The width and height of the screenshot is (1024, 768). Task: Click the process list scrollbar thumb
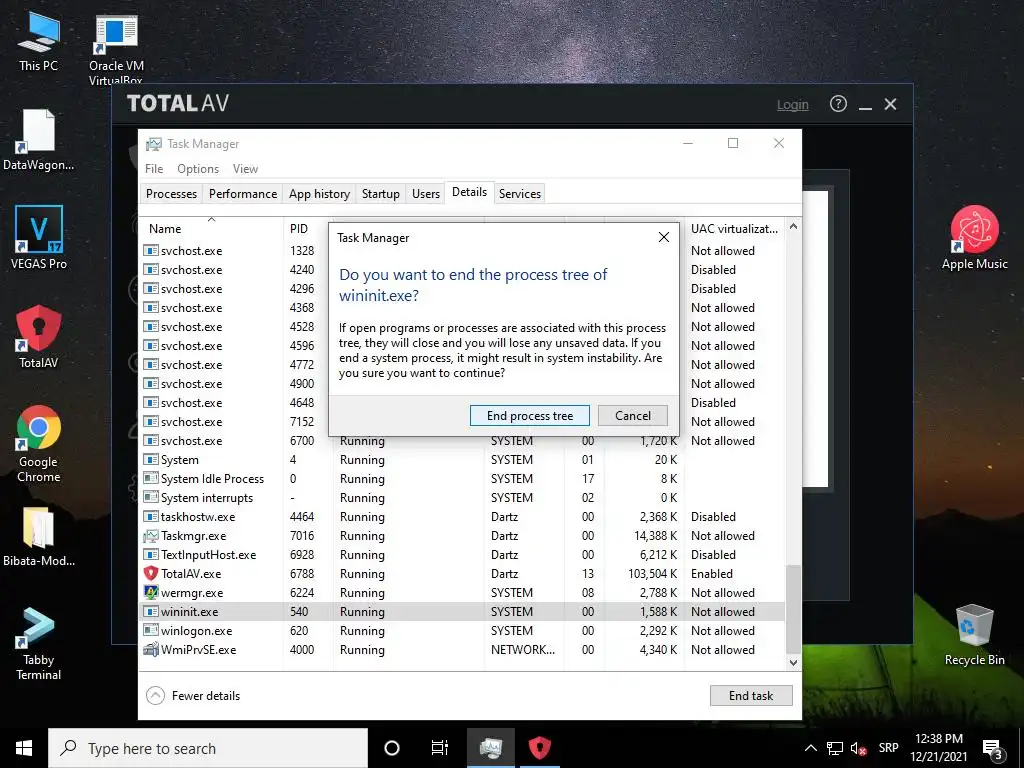point(793,609)
